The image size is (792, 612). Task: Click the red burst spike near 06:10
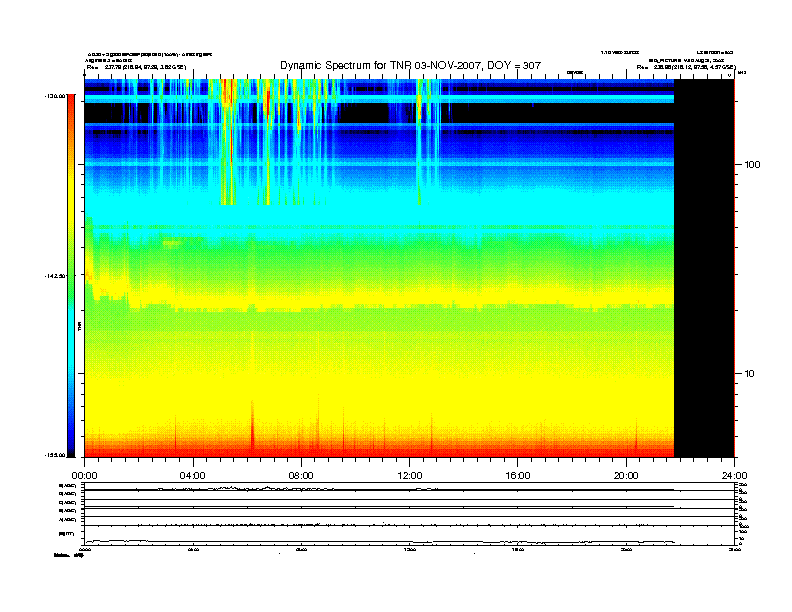(x=253, y=427)
